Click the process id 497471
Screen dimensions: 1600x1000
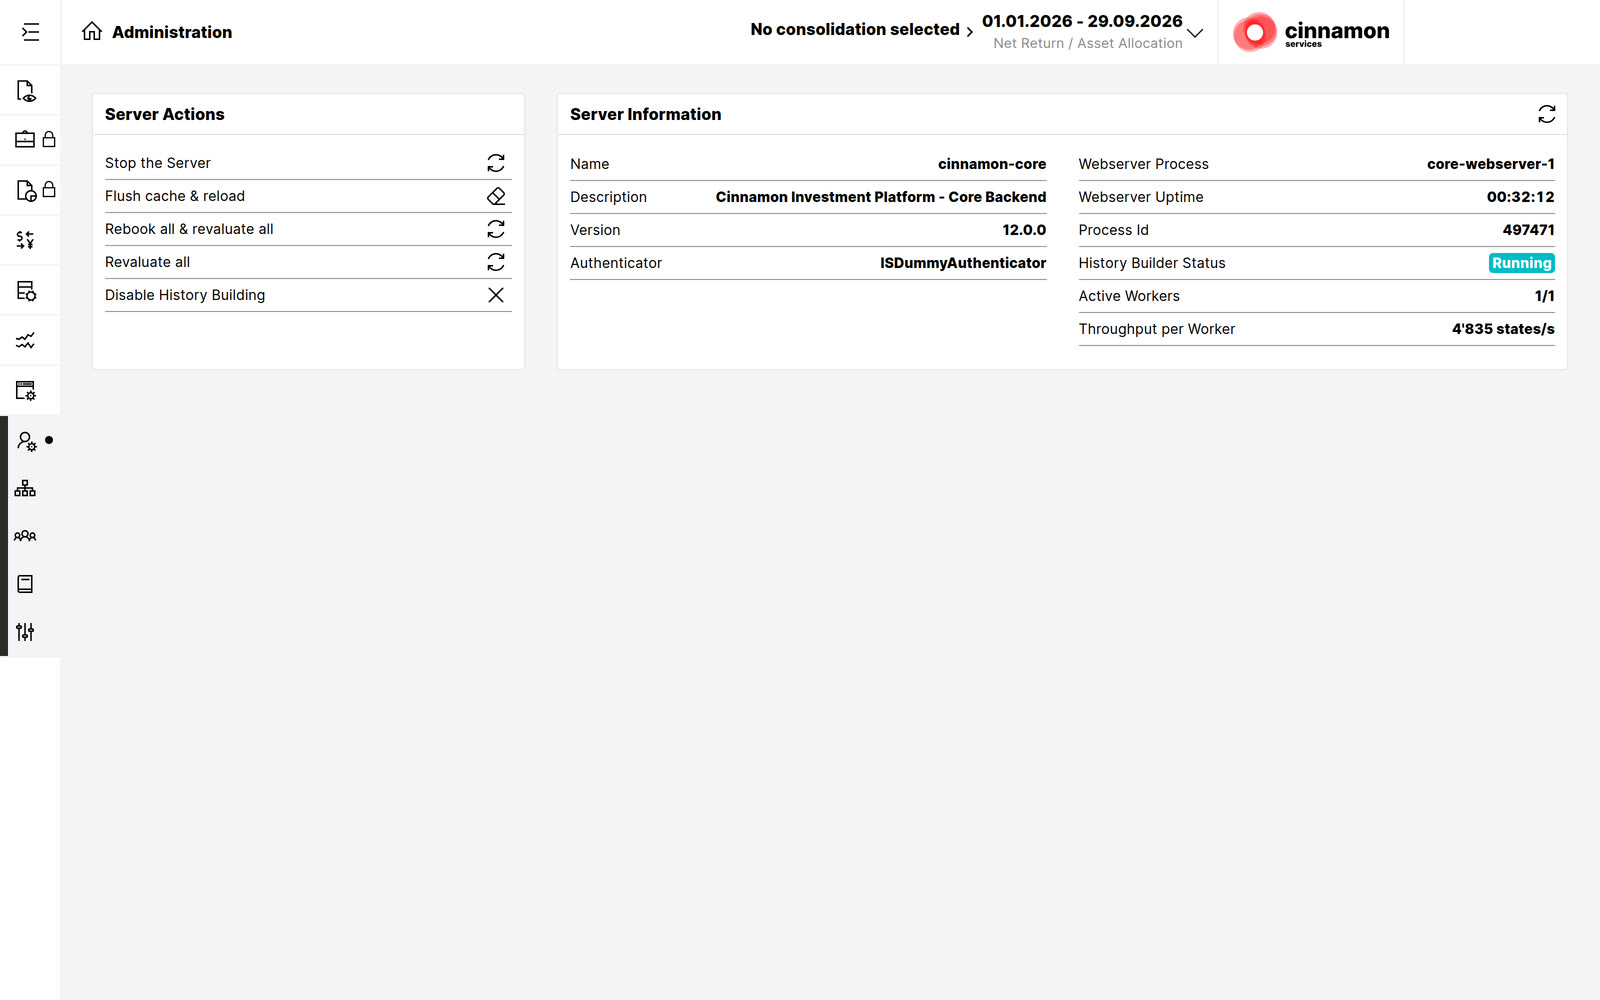(1528, 230)
